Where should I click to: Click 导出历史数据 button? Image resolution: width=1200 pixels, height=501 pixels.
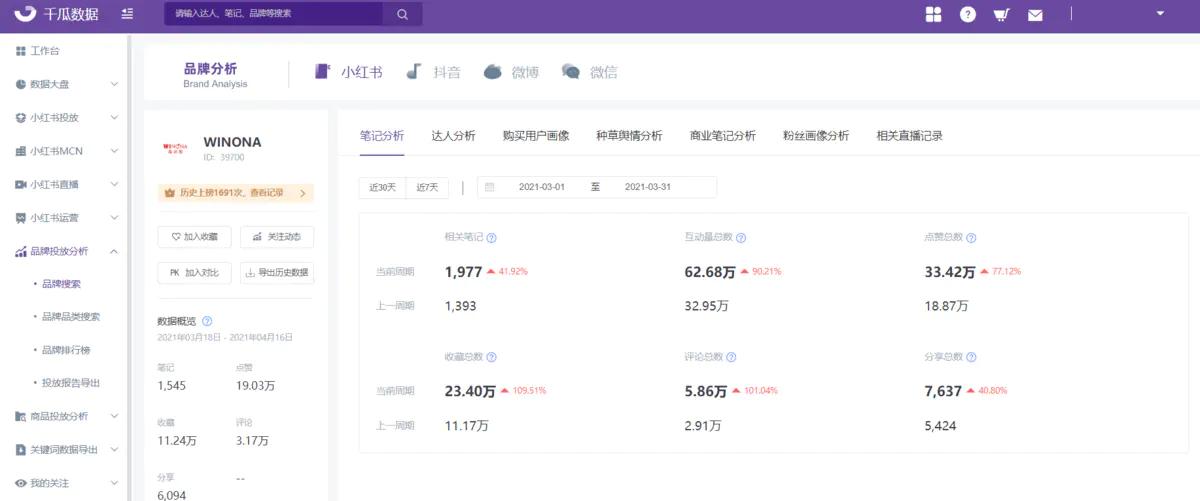(277, 272)
